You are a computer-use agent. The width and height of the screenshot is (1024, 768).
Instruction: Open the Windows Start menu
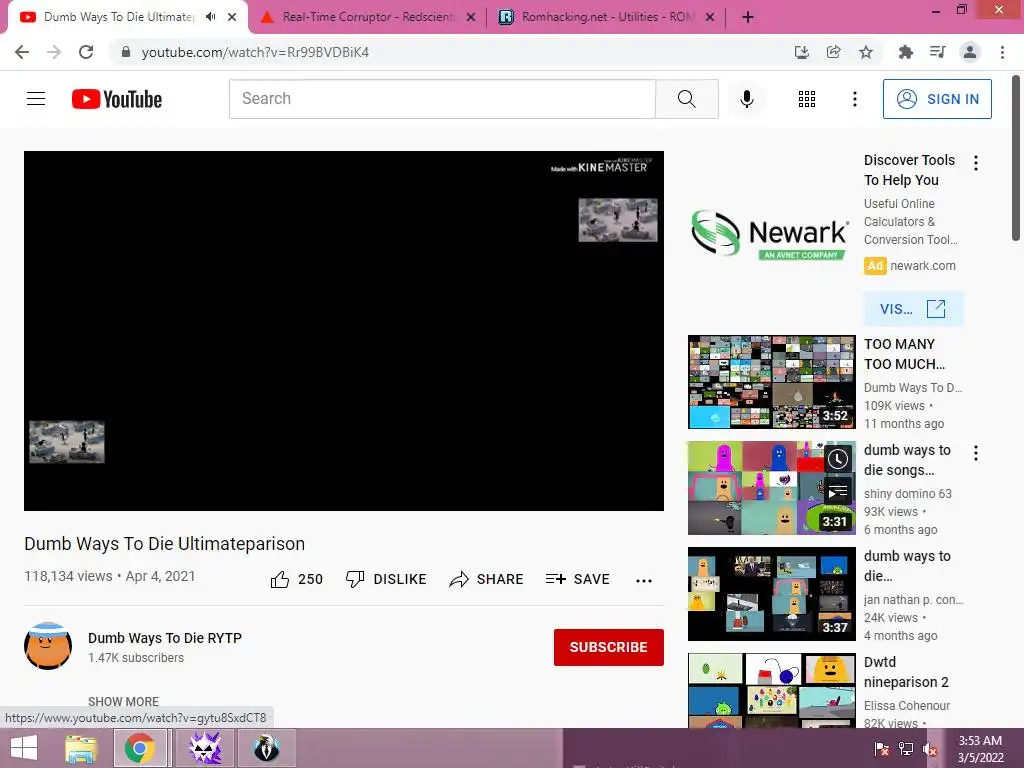coord(24,748)
